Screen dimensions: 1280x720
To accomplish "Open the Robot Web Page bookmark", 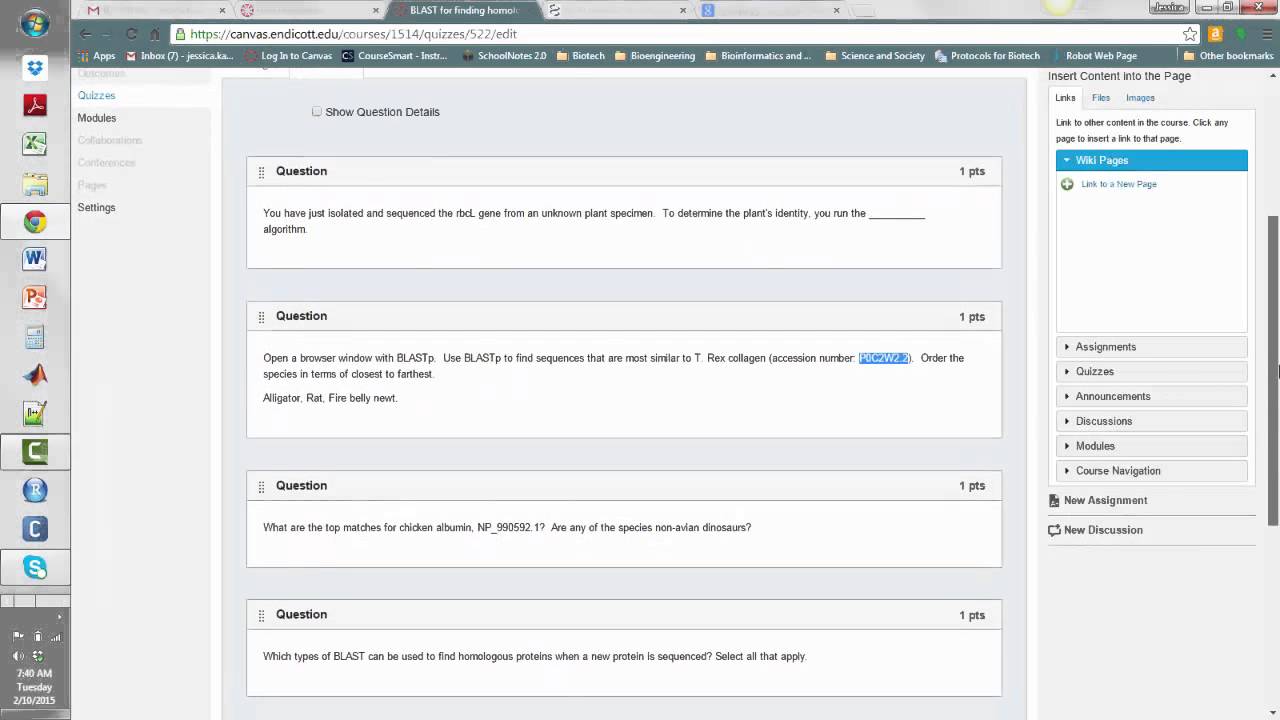I will click(x=1093, y=56).
